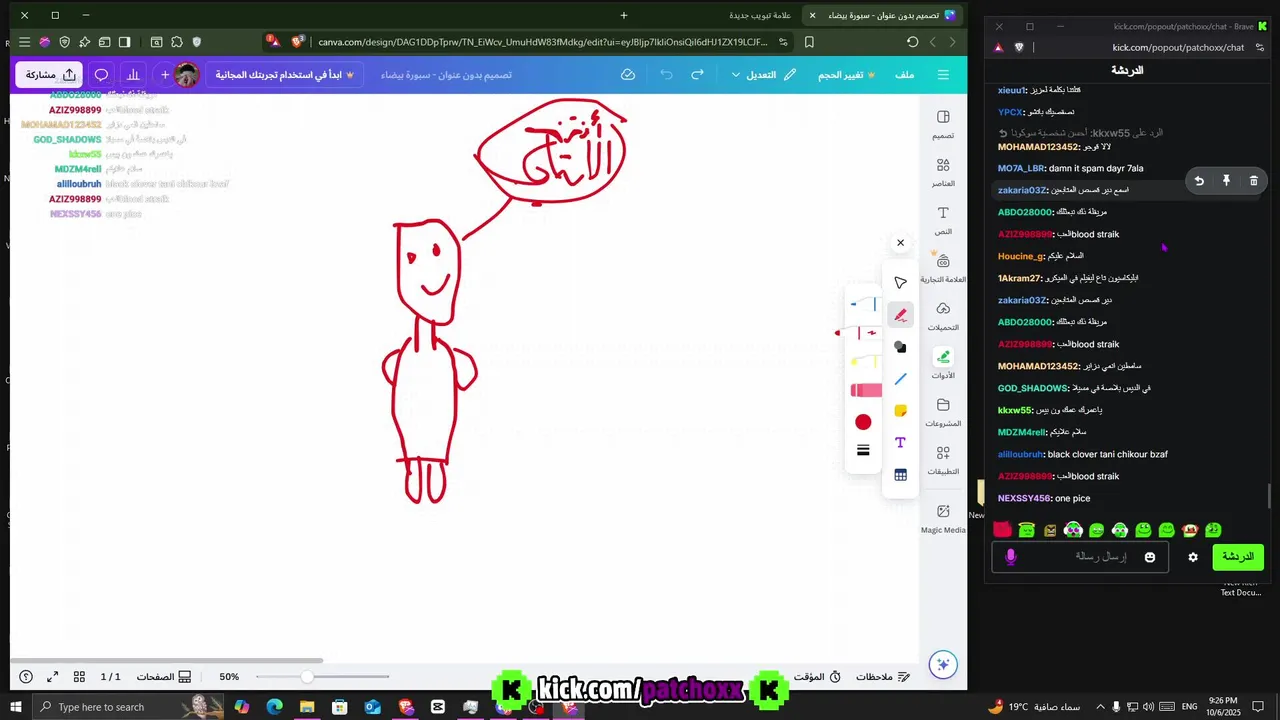
Task: Close the floating drawing toolbar
Action: pyautogui.click(x=900, y=243)
